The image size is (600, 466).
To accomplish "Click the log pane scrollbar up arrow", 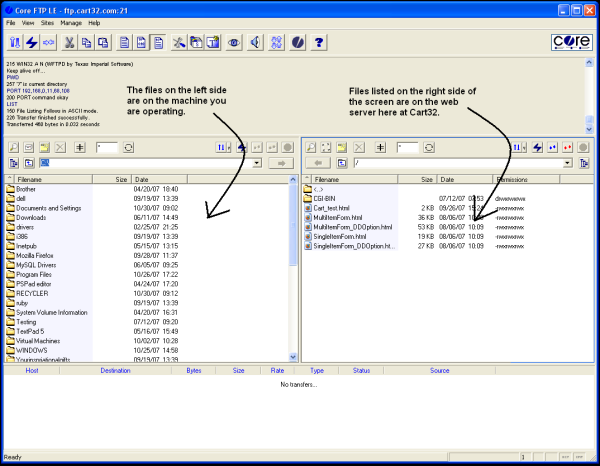I will 589,62.
